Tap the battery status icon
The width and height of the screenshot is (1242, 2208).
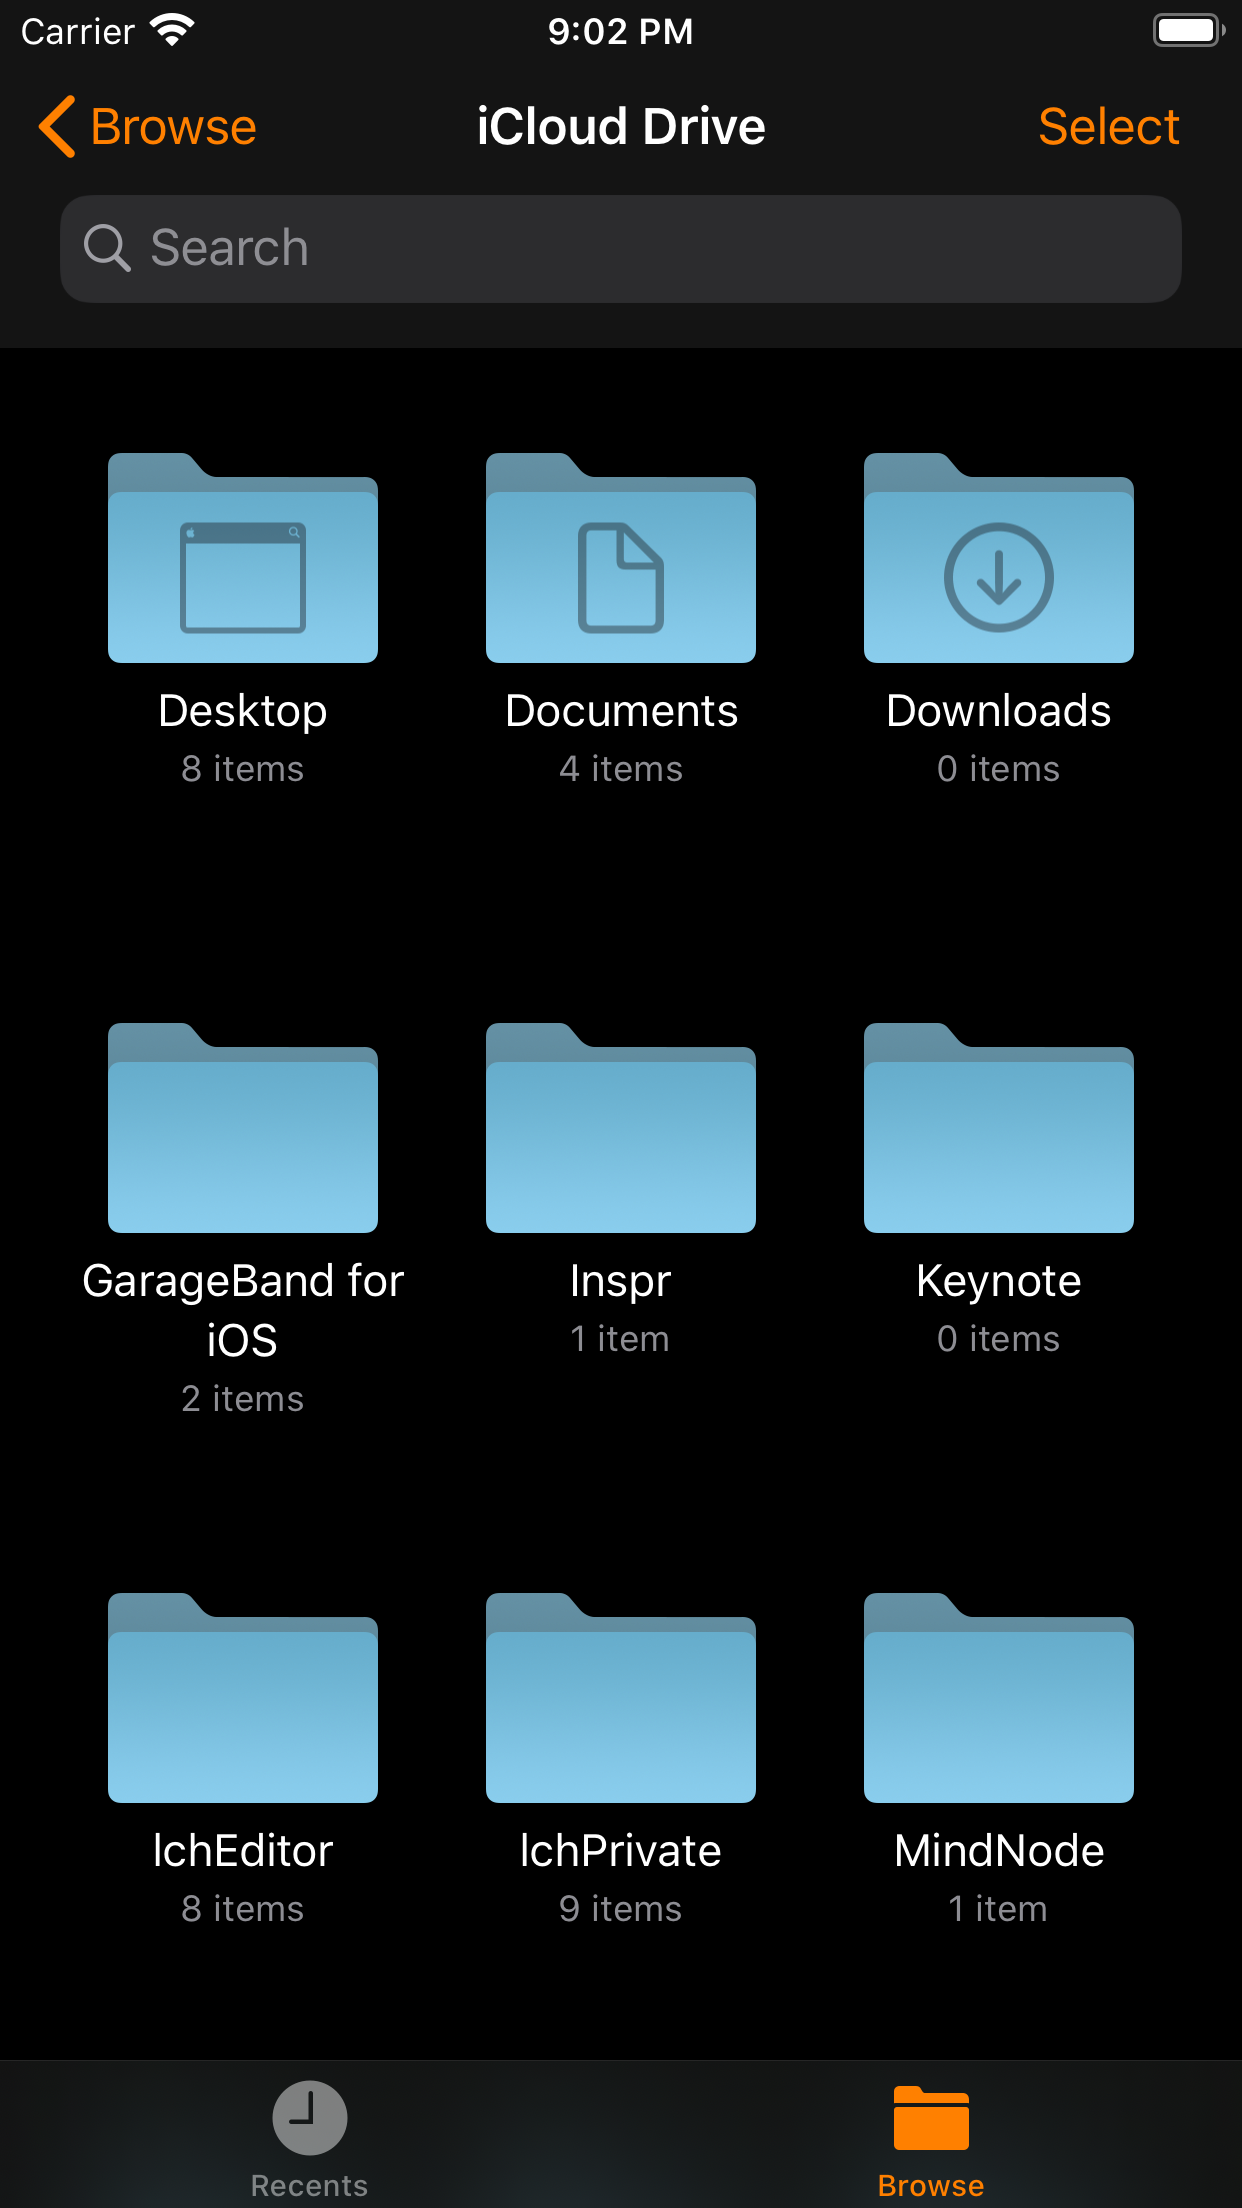pyautogui.click(x=1189, y=31)
